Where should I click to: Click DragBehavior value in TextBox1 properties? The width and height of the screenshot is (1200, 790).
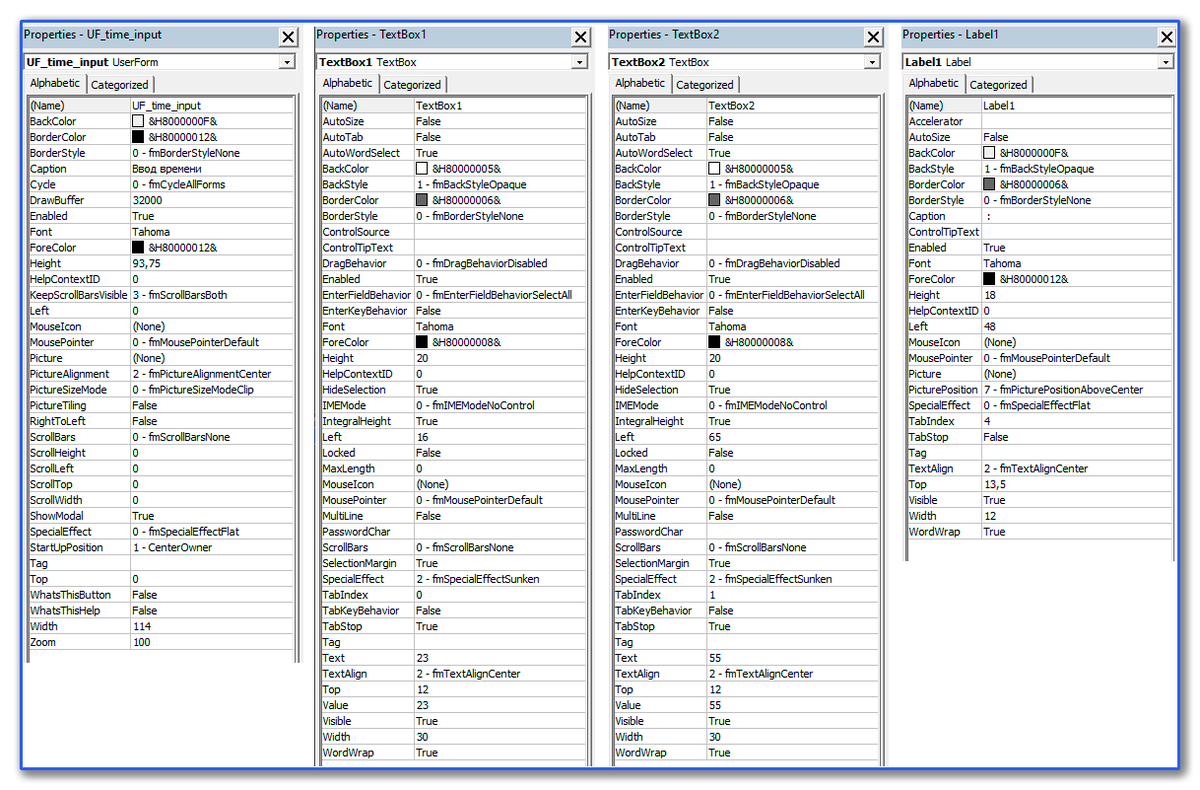(501, 263)
